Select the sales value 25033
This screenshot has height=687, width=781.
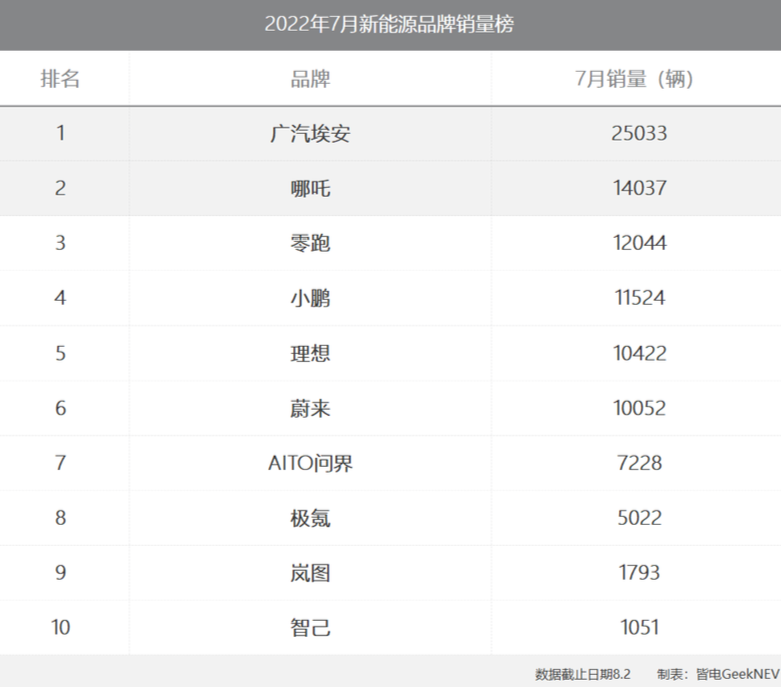(640, 134)
